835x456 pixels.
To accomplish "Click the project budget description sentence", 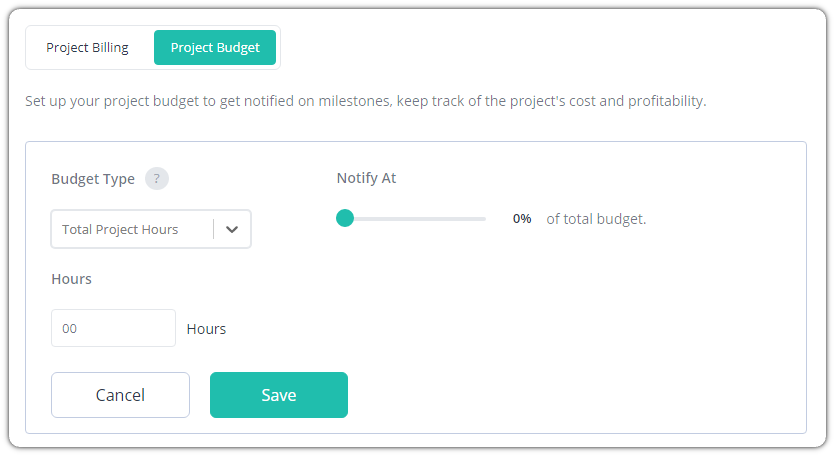I will 366,101.
